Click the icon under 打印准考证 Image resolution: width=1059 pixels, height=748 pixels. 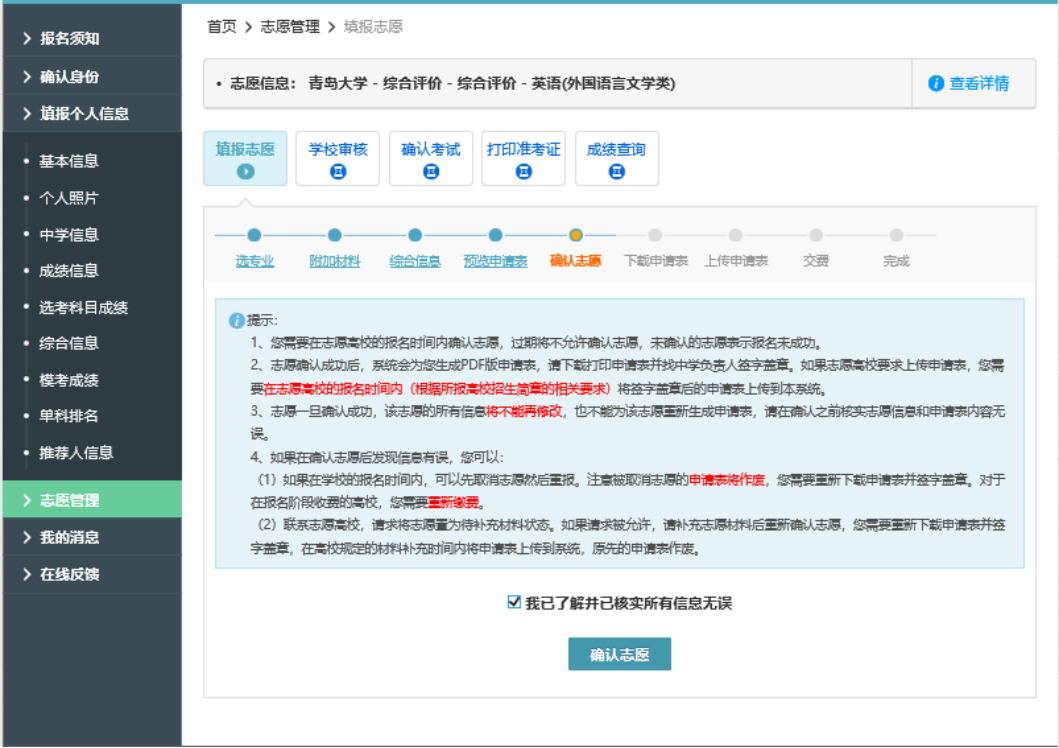523,172
